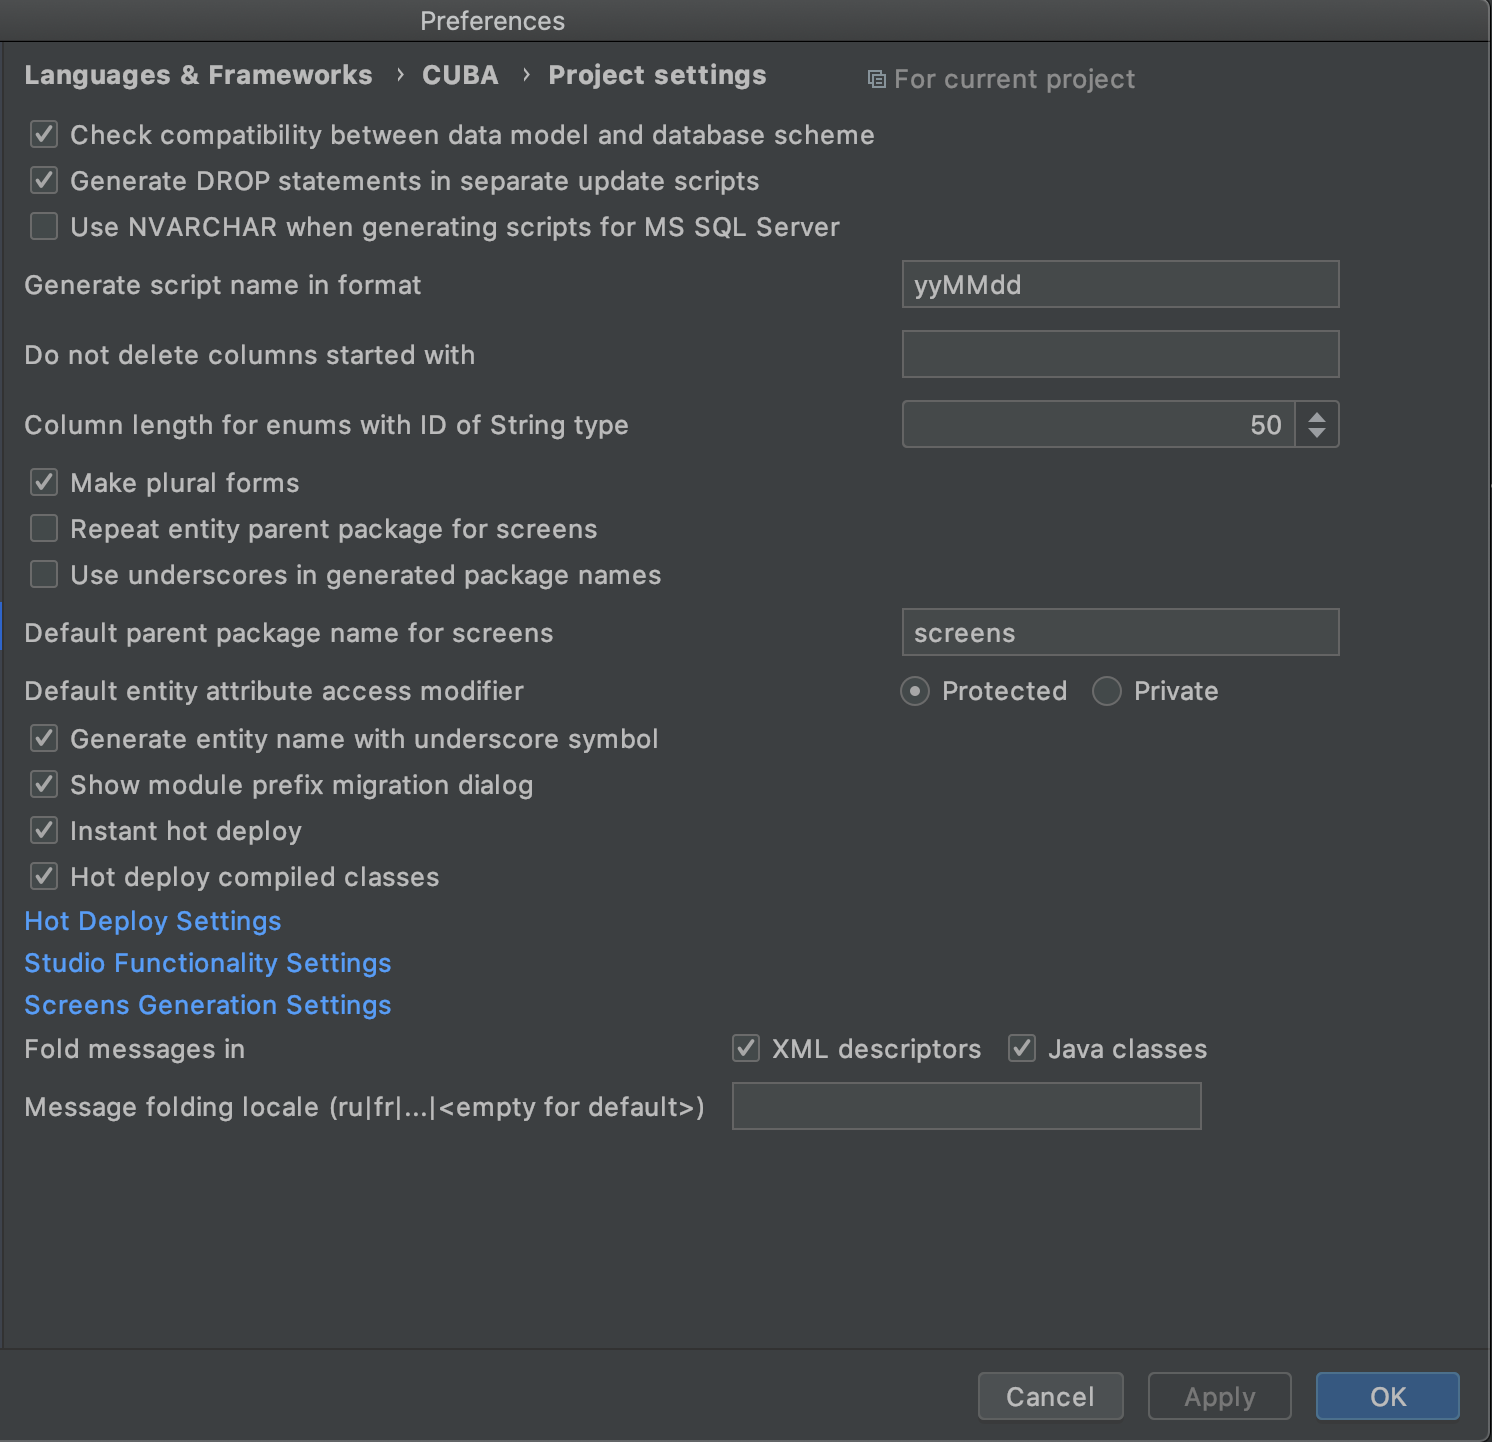Click 'Message folding locale' label
Viewport: 1492px width, 1442px height.
pos(364,1107)
